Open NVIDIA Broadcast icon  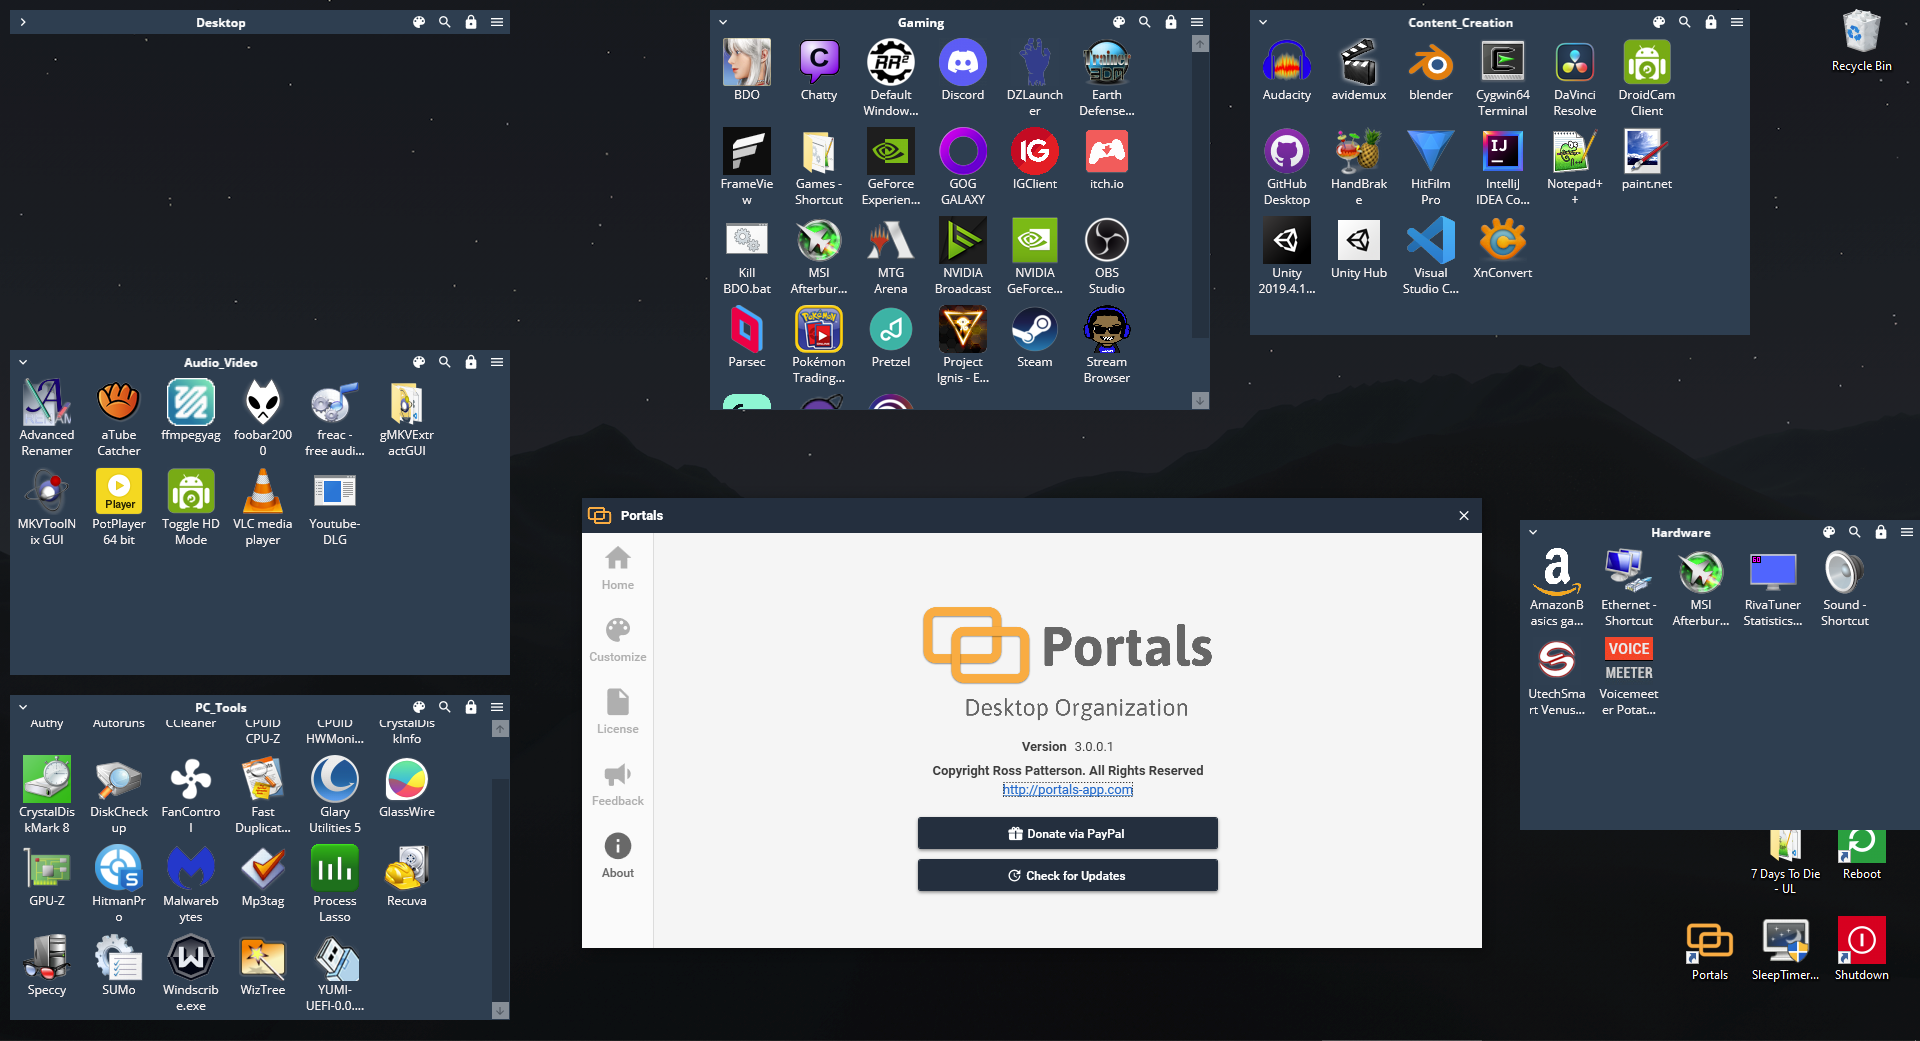pyautogui.click(x=962, y=257)
